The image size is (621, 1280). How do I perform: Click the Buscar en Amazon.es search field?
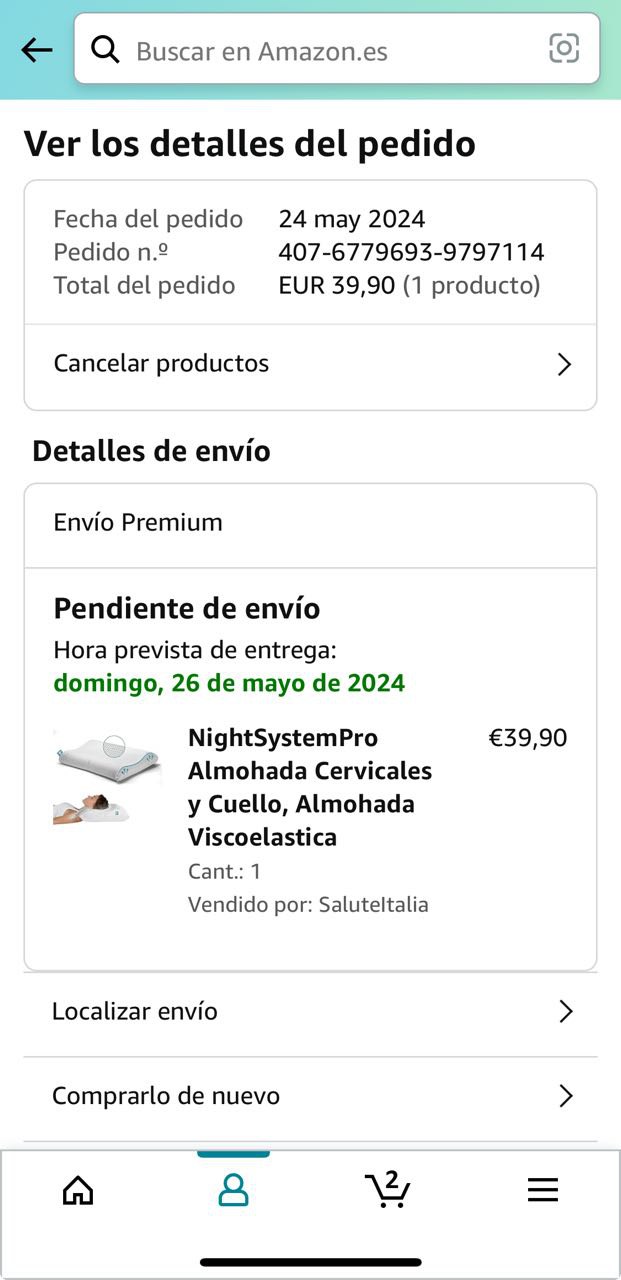coord(330,50)
